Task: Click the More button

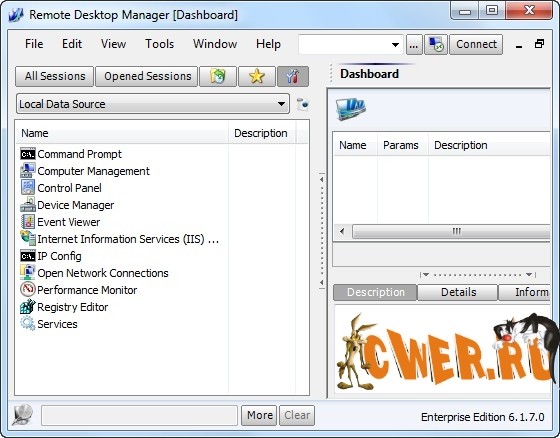Action: (x=259, y=415)
